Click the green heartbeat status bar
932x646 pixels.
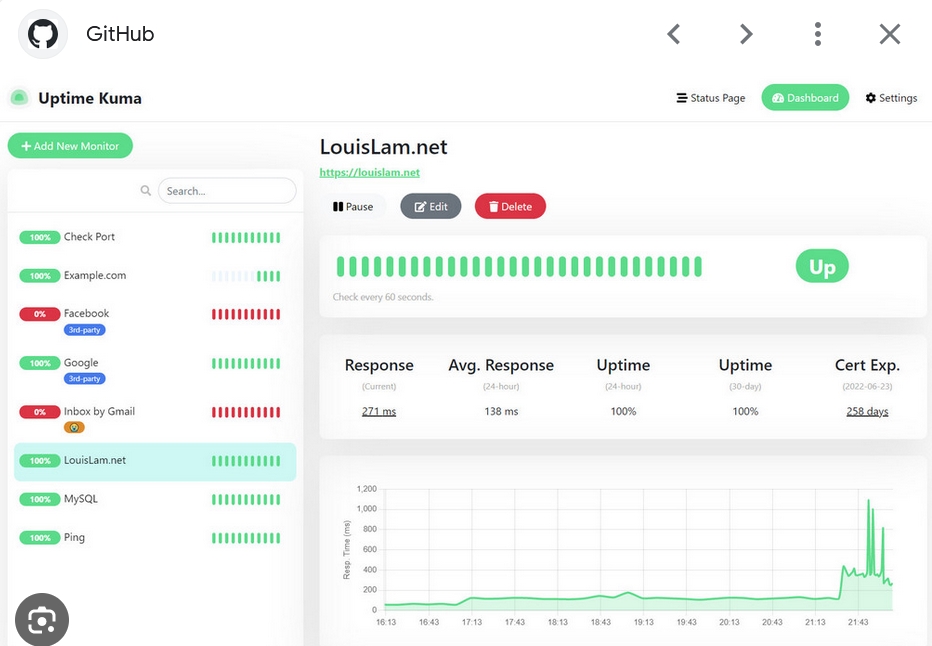point(519,267)
